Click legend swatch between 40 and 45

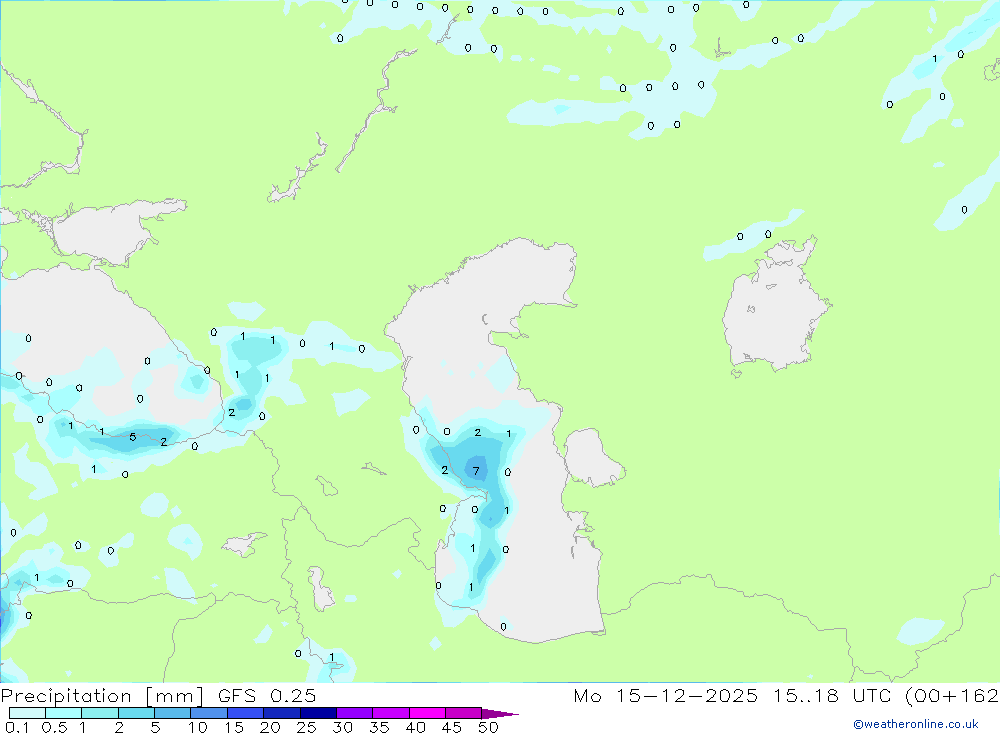click(x=427, y=713)
